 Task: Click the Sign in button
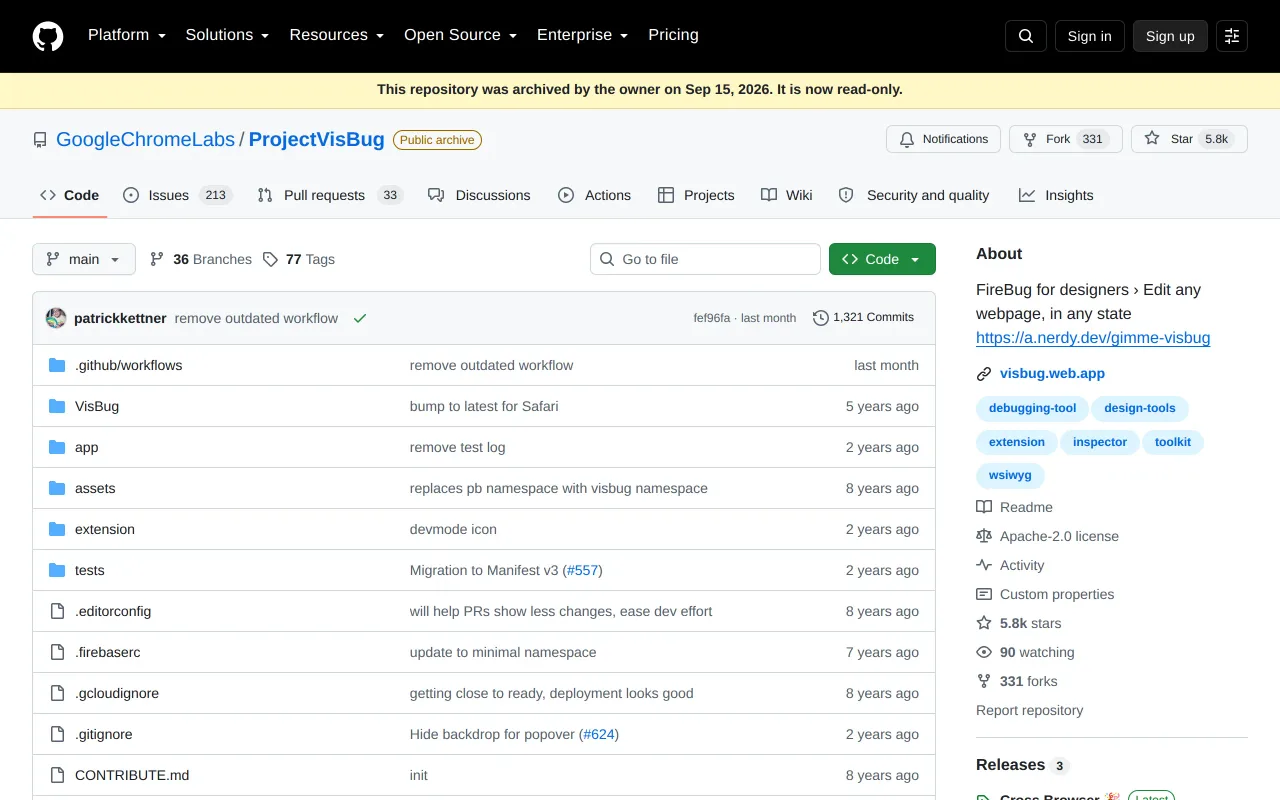(x=1089, y=36)
